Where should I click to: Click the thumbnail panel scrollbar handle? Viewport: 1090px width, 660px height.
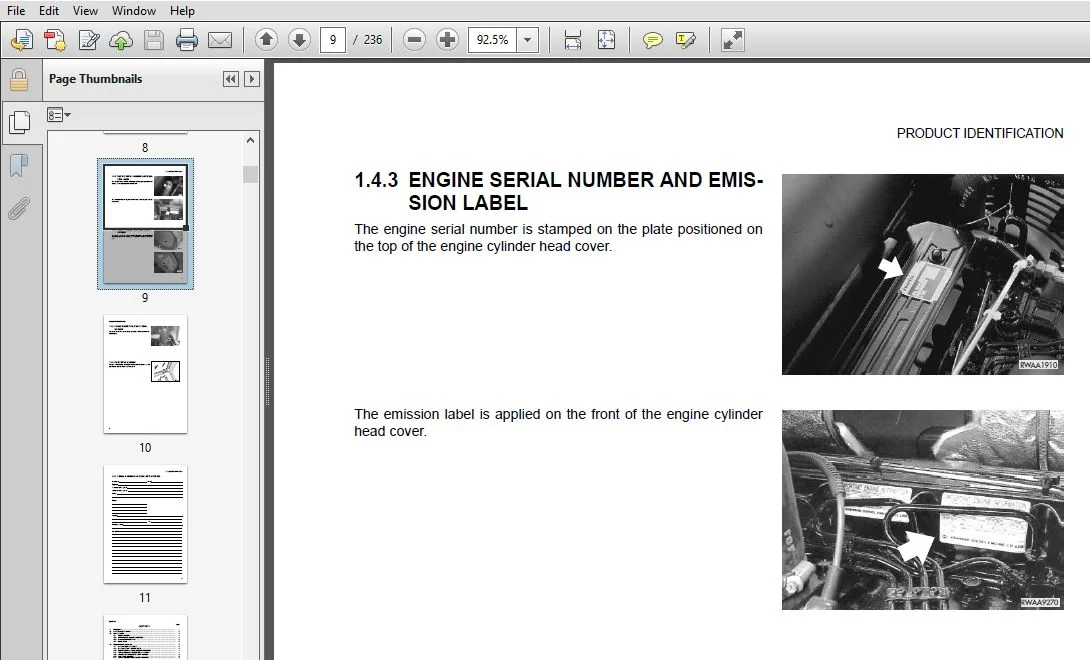coord(250,174)
